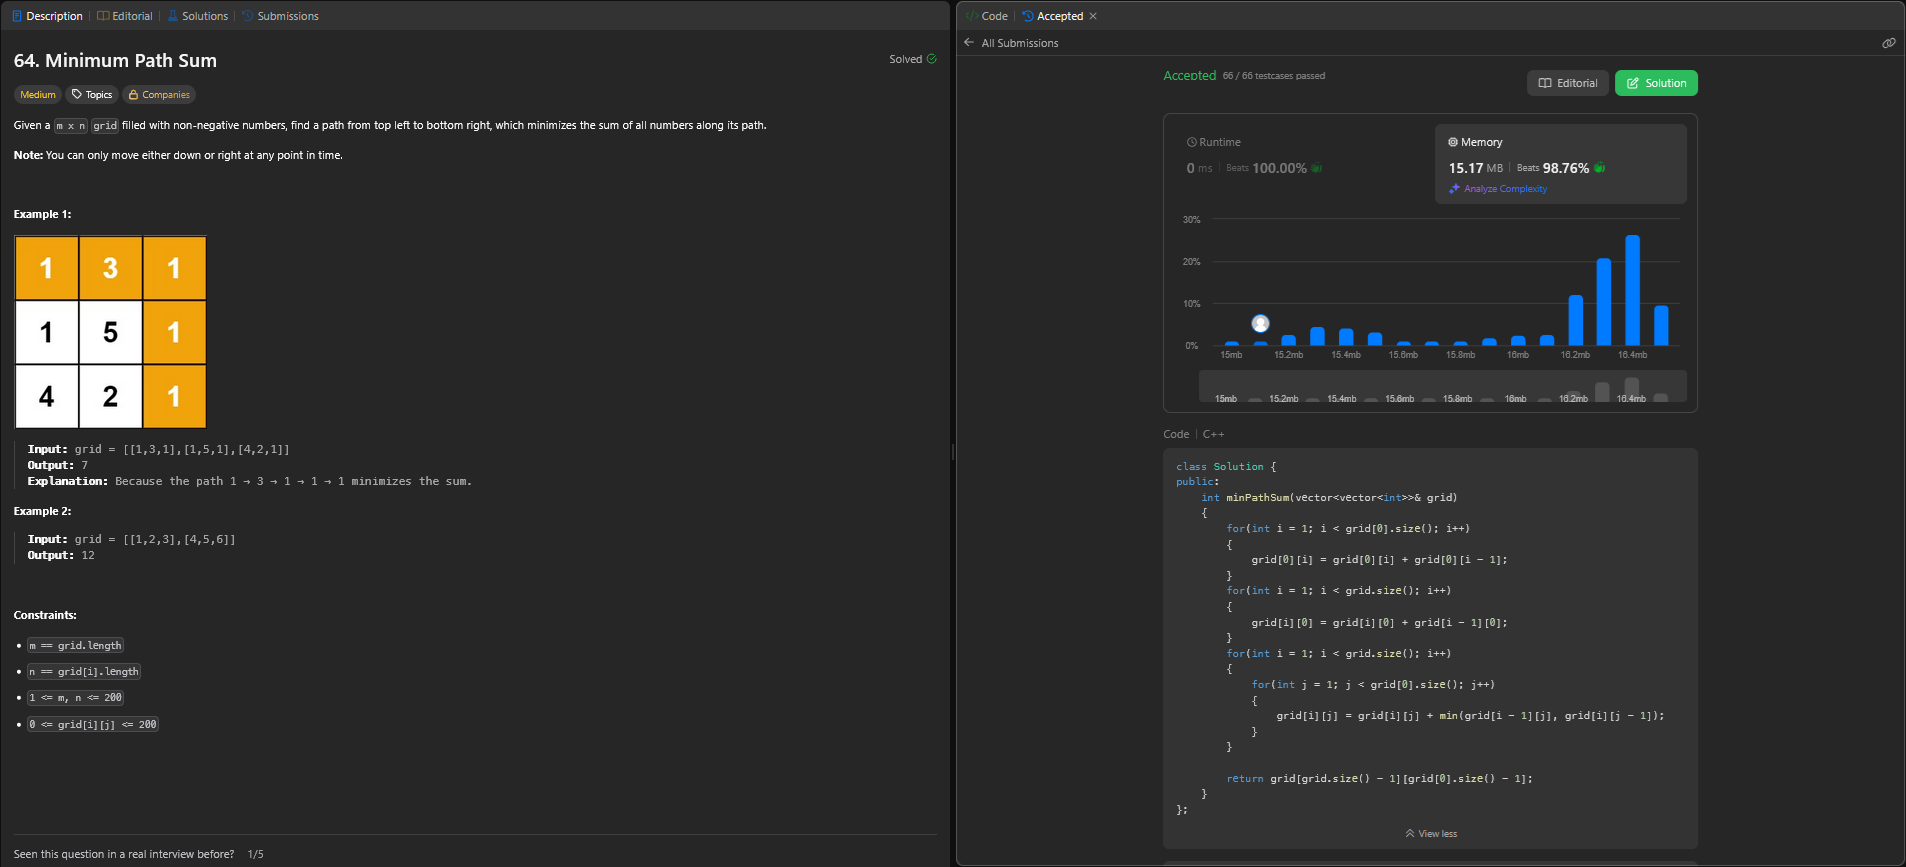
Task: Click the Analyze Complexity sparkle link
Action: tap(1497, 189)
